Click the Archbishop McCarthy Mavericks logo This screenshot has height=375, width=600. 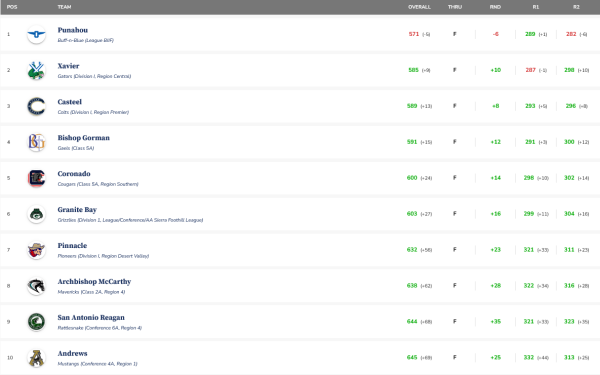(x=36, y=286)
